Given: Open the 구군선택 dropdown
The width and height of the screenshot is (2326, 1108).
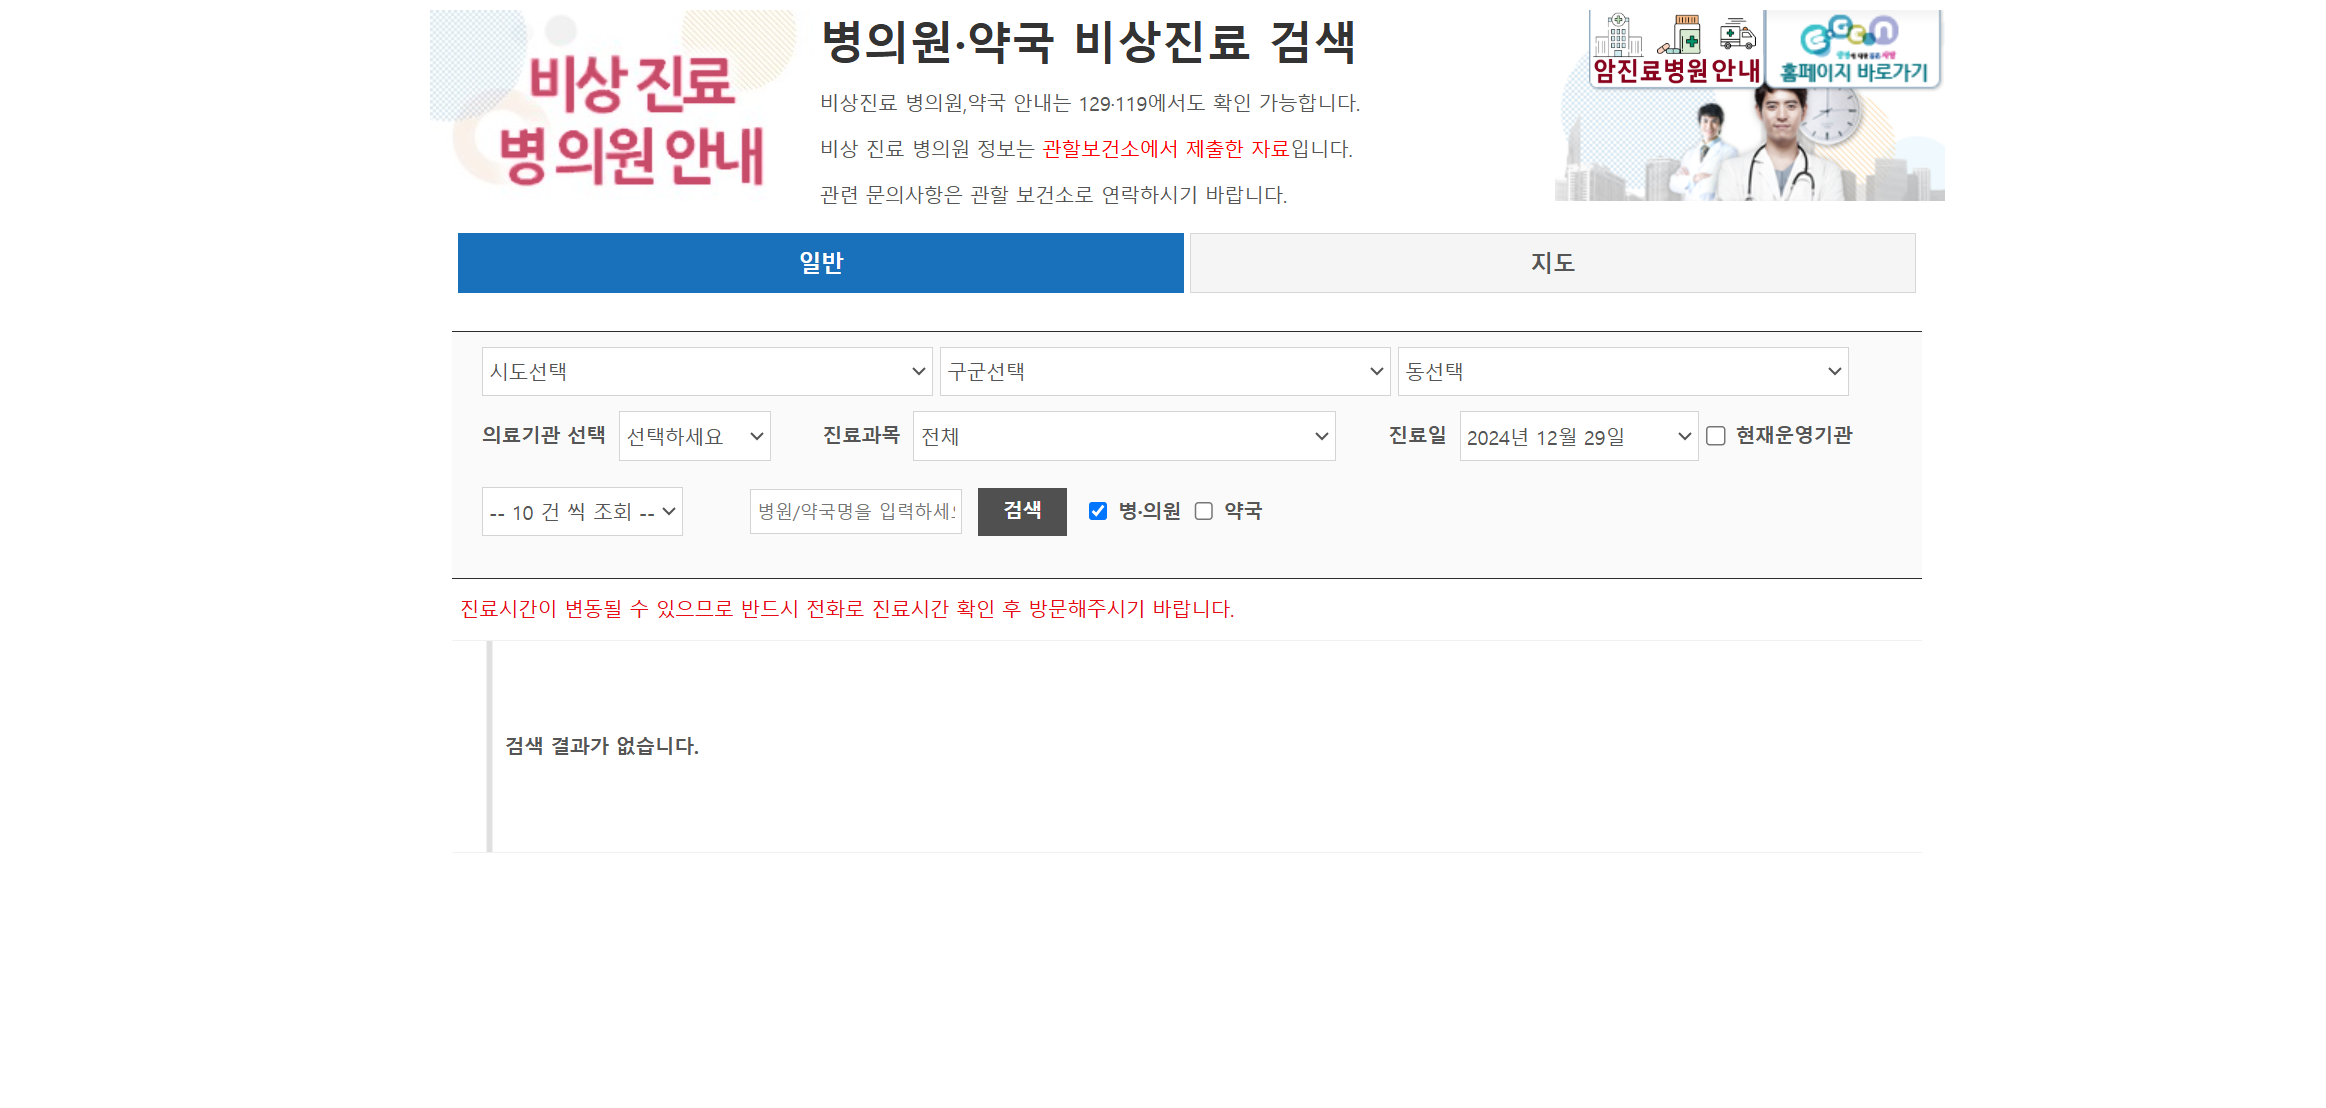Looking at the screenshot, I should (x=1163, y=371).
